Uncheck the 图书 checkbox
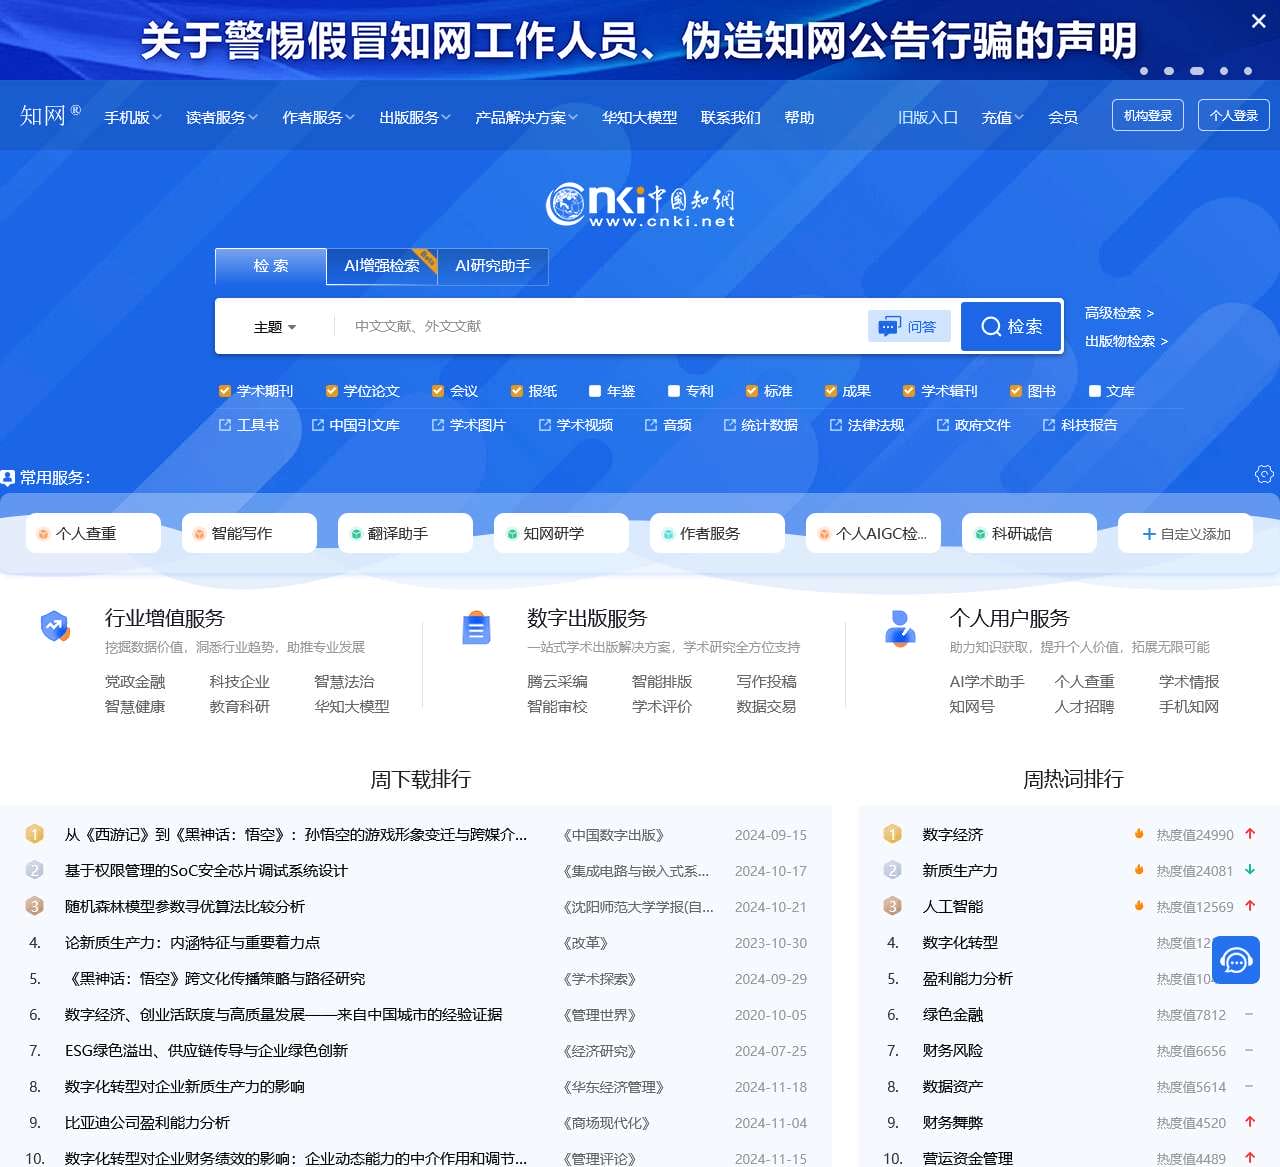Image resolution: width=1280 pixels, height=1167 pixels. click(1016, 391)
